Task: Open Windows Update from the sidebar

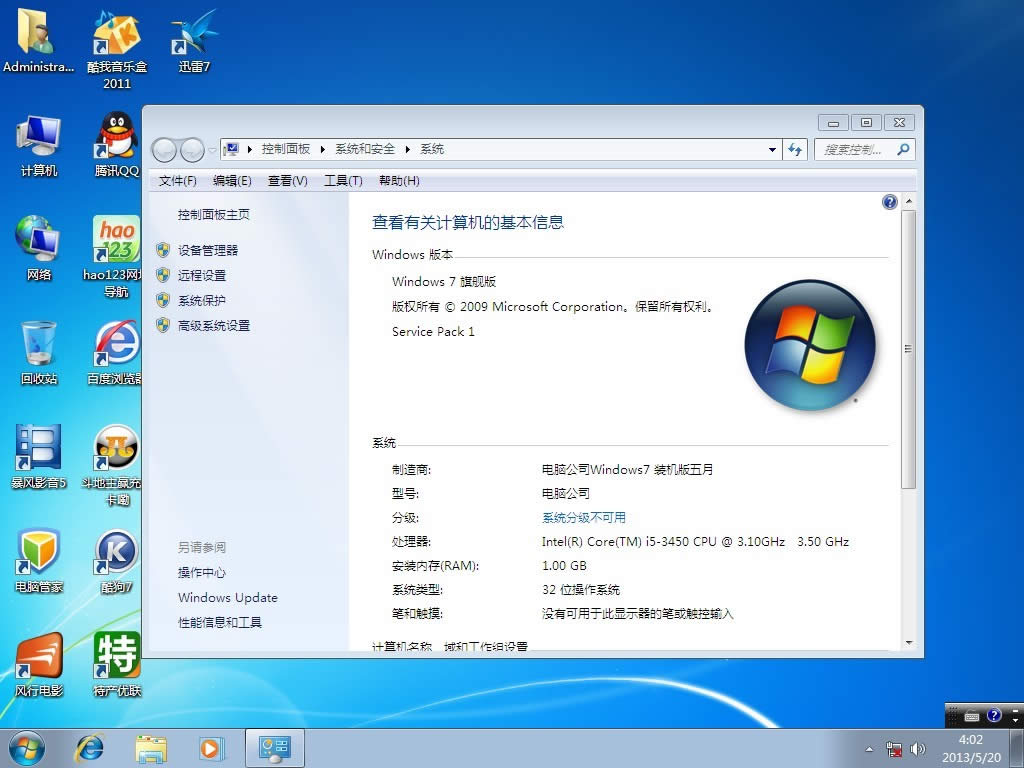Action: tap(227, 597)
